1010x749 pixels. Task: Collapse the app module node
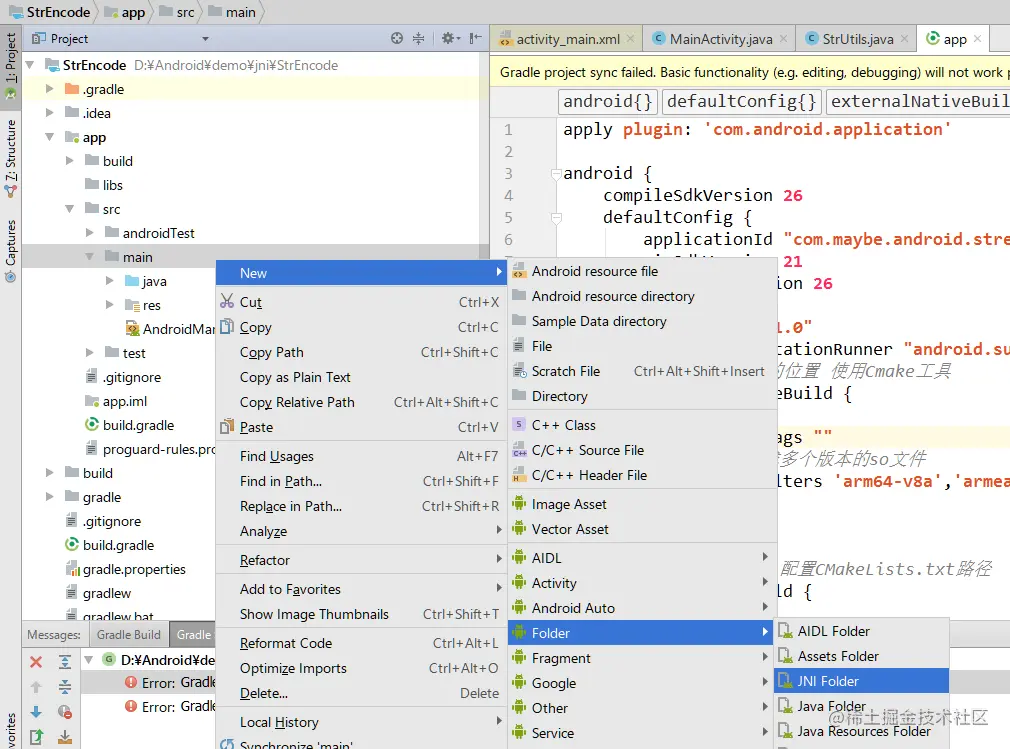[x=50, y=137]
